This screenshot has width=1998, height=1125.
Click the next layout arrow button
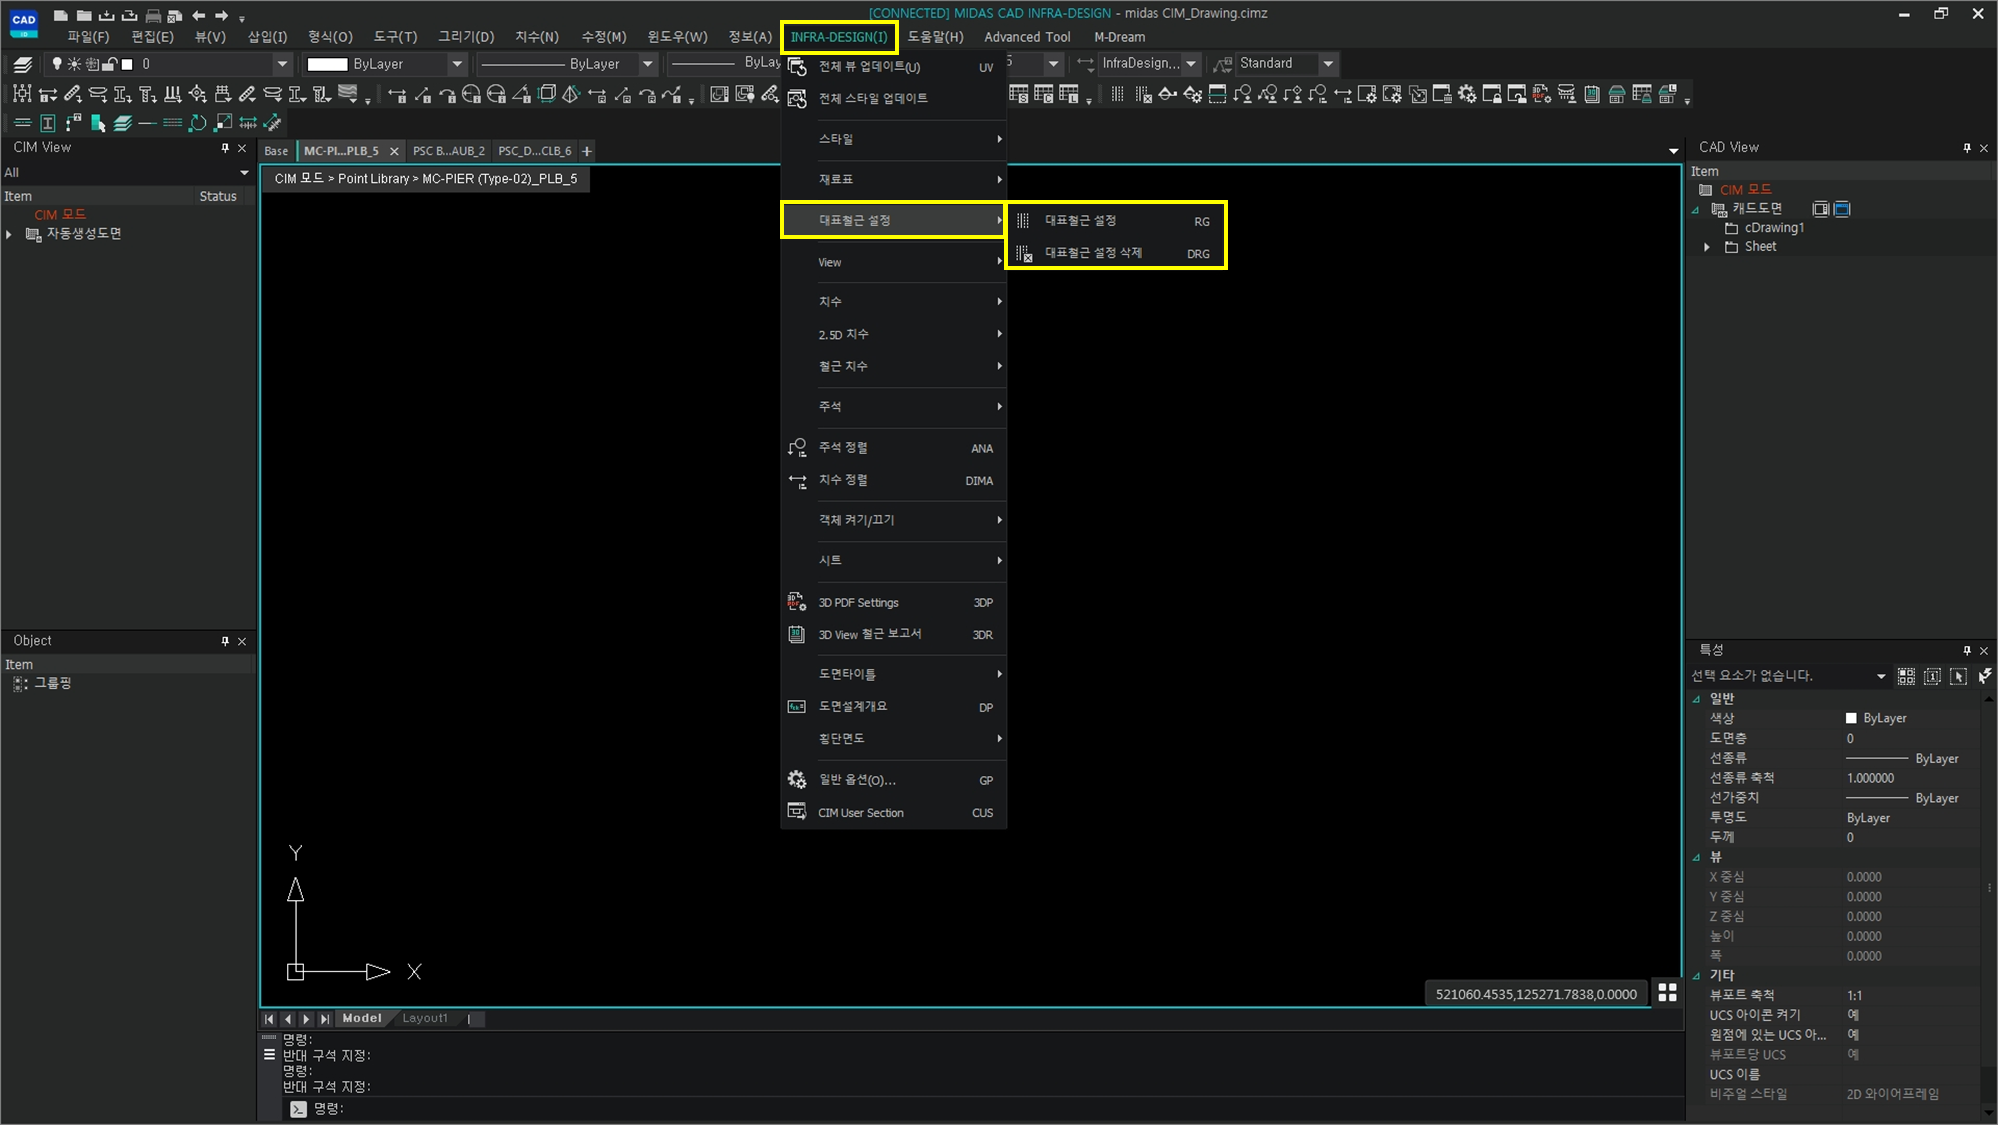coord(306,1019)
